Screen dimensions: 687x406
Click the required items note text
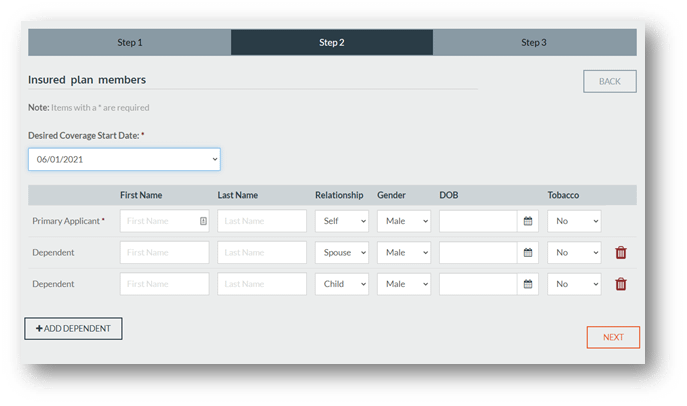pyautogui.click(x=89, y=108)
